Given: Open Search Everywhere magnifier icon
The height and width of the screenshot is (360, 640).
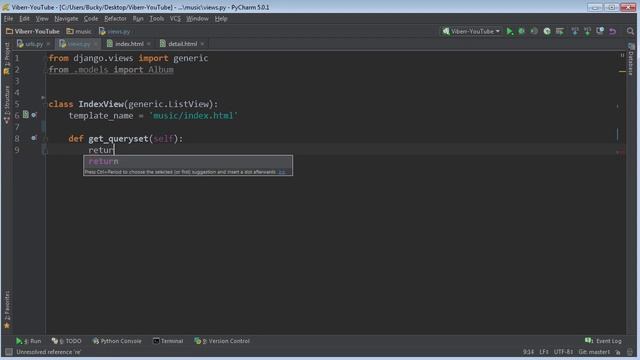Looking at the screenshot, I should (630, 31).
